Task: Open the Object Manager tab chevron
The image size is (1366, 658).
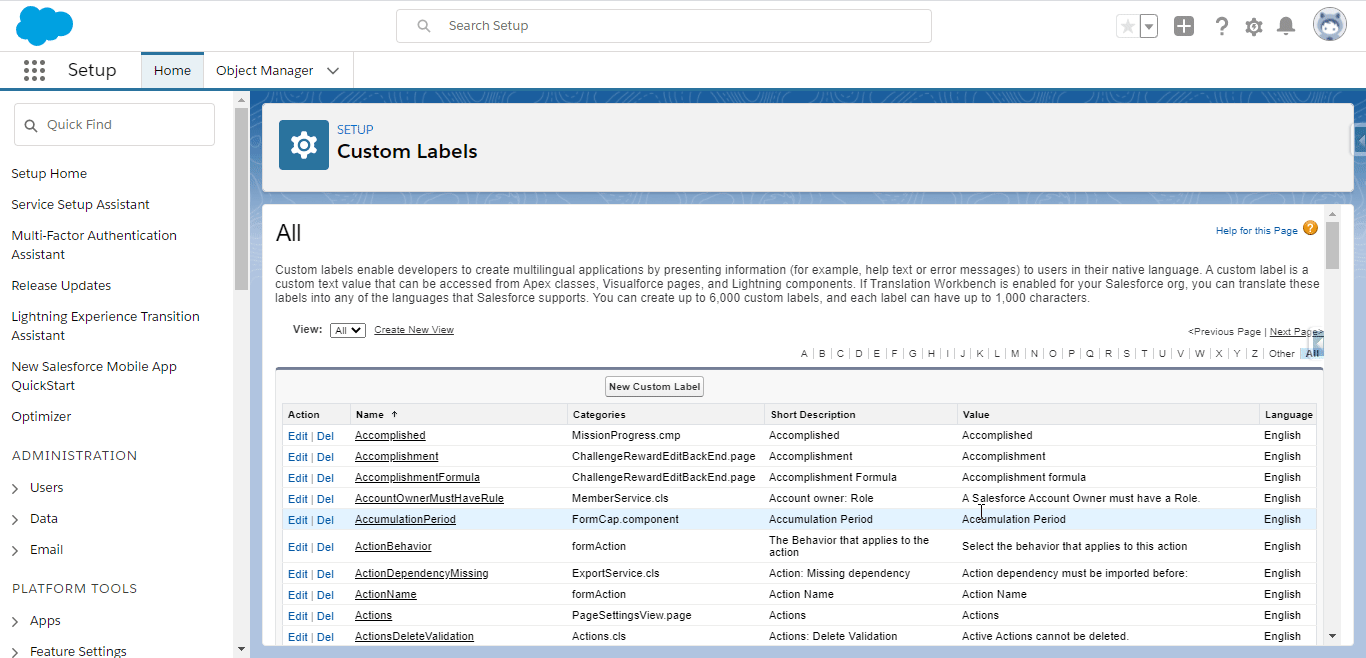Action: 333,71
